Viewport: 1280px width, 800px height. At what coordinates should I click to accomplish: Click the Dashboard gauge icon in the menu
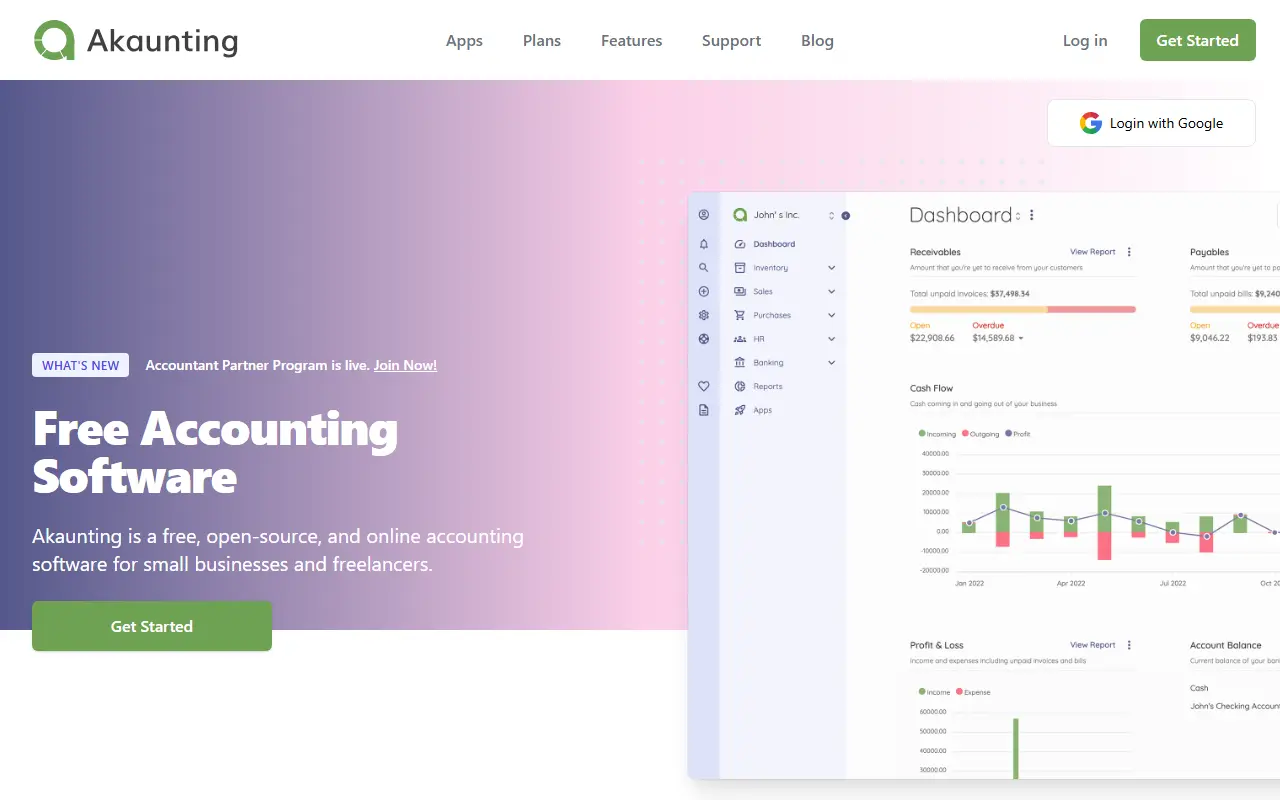740,244
